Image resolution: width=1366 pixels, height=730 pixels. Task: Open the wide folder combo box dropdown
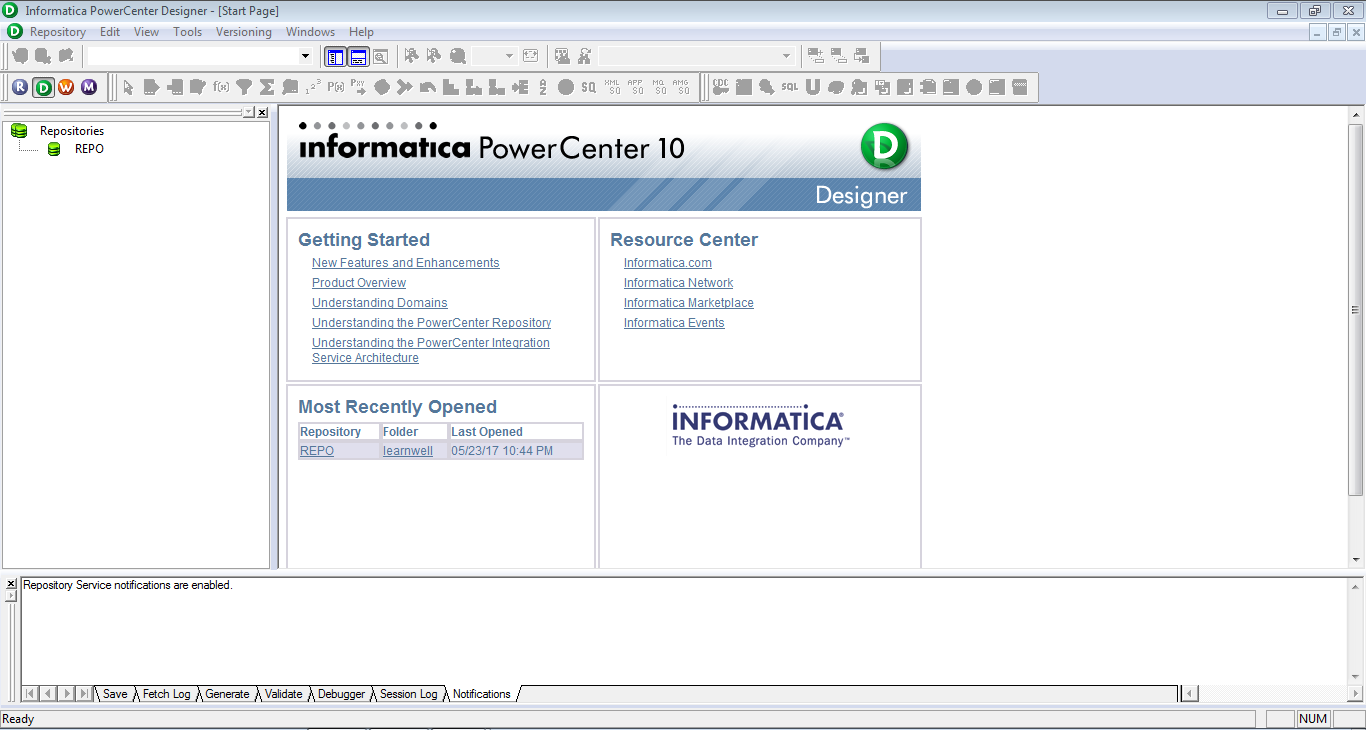click(x=306, y=56)
